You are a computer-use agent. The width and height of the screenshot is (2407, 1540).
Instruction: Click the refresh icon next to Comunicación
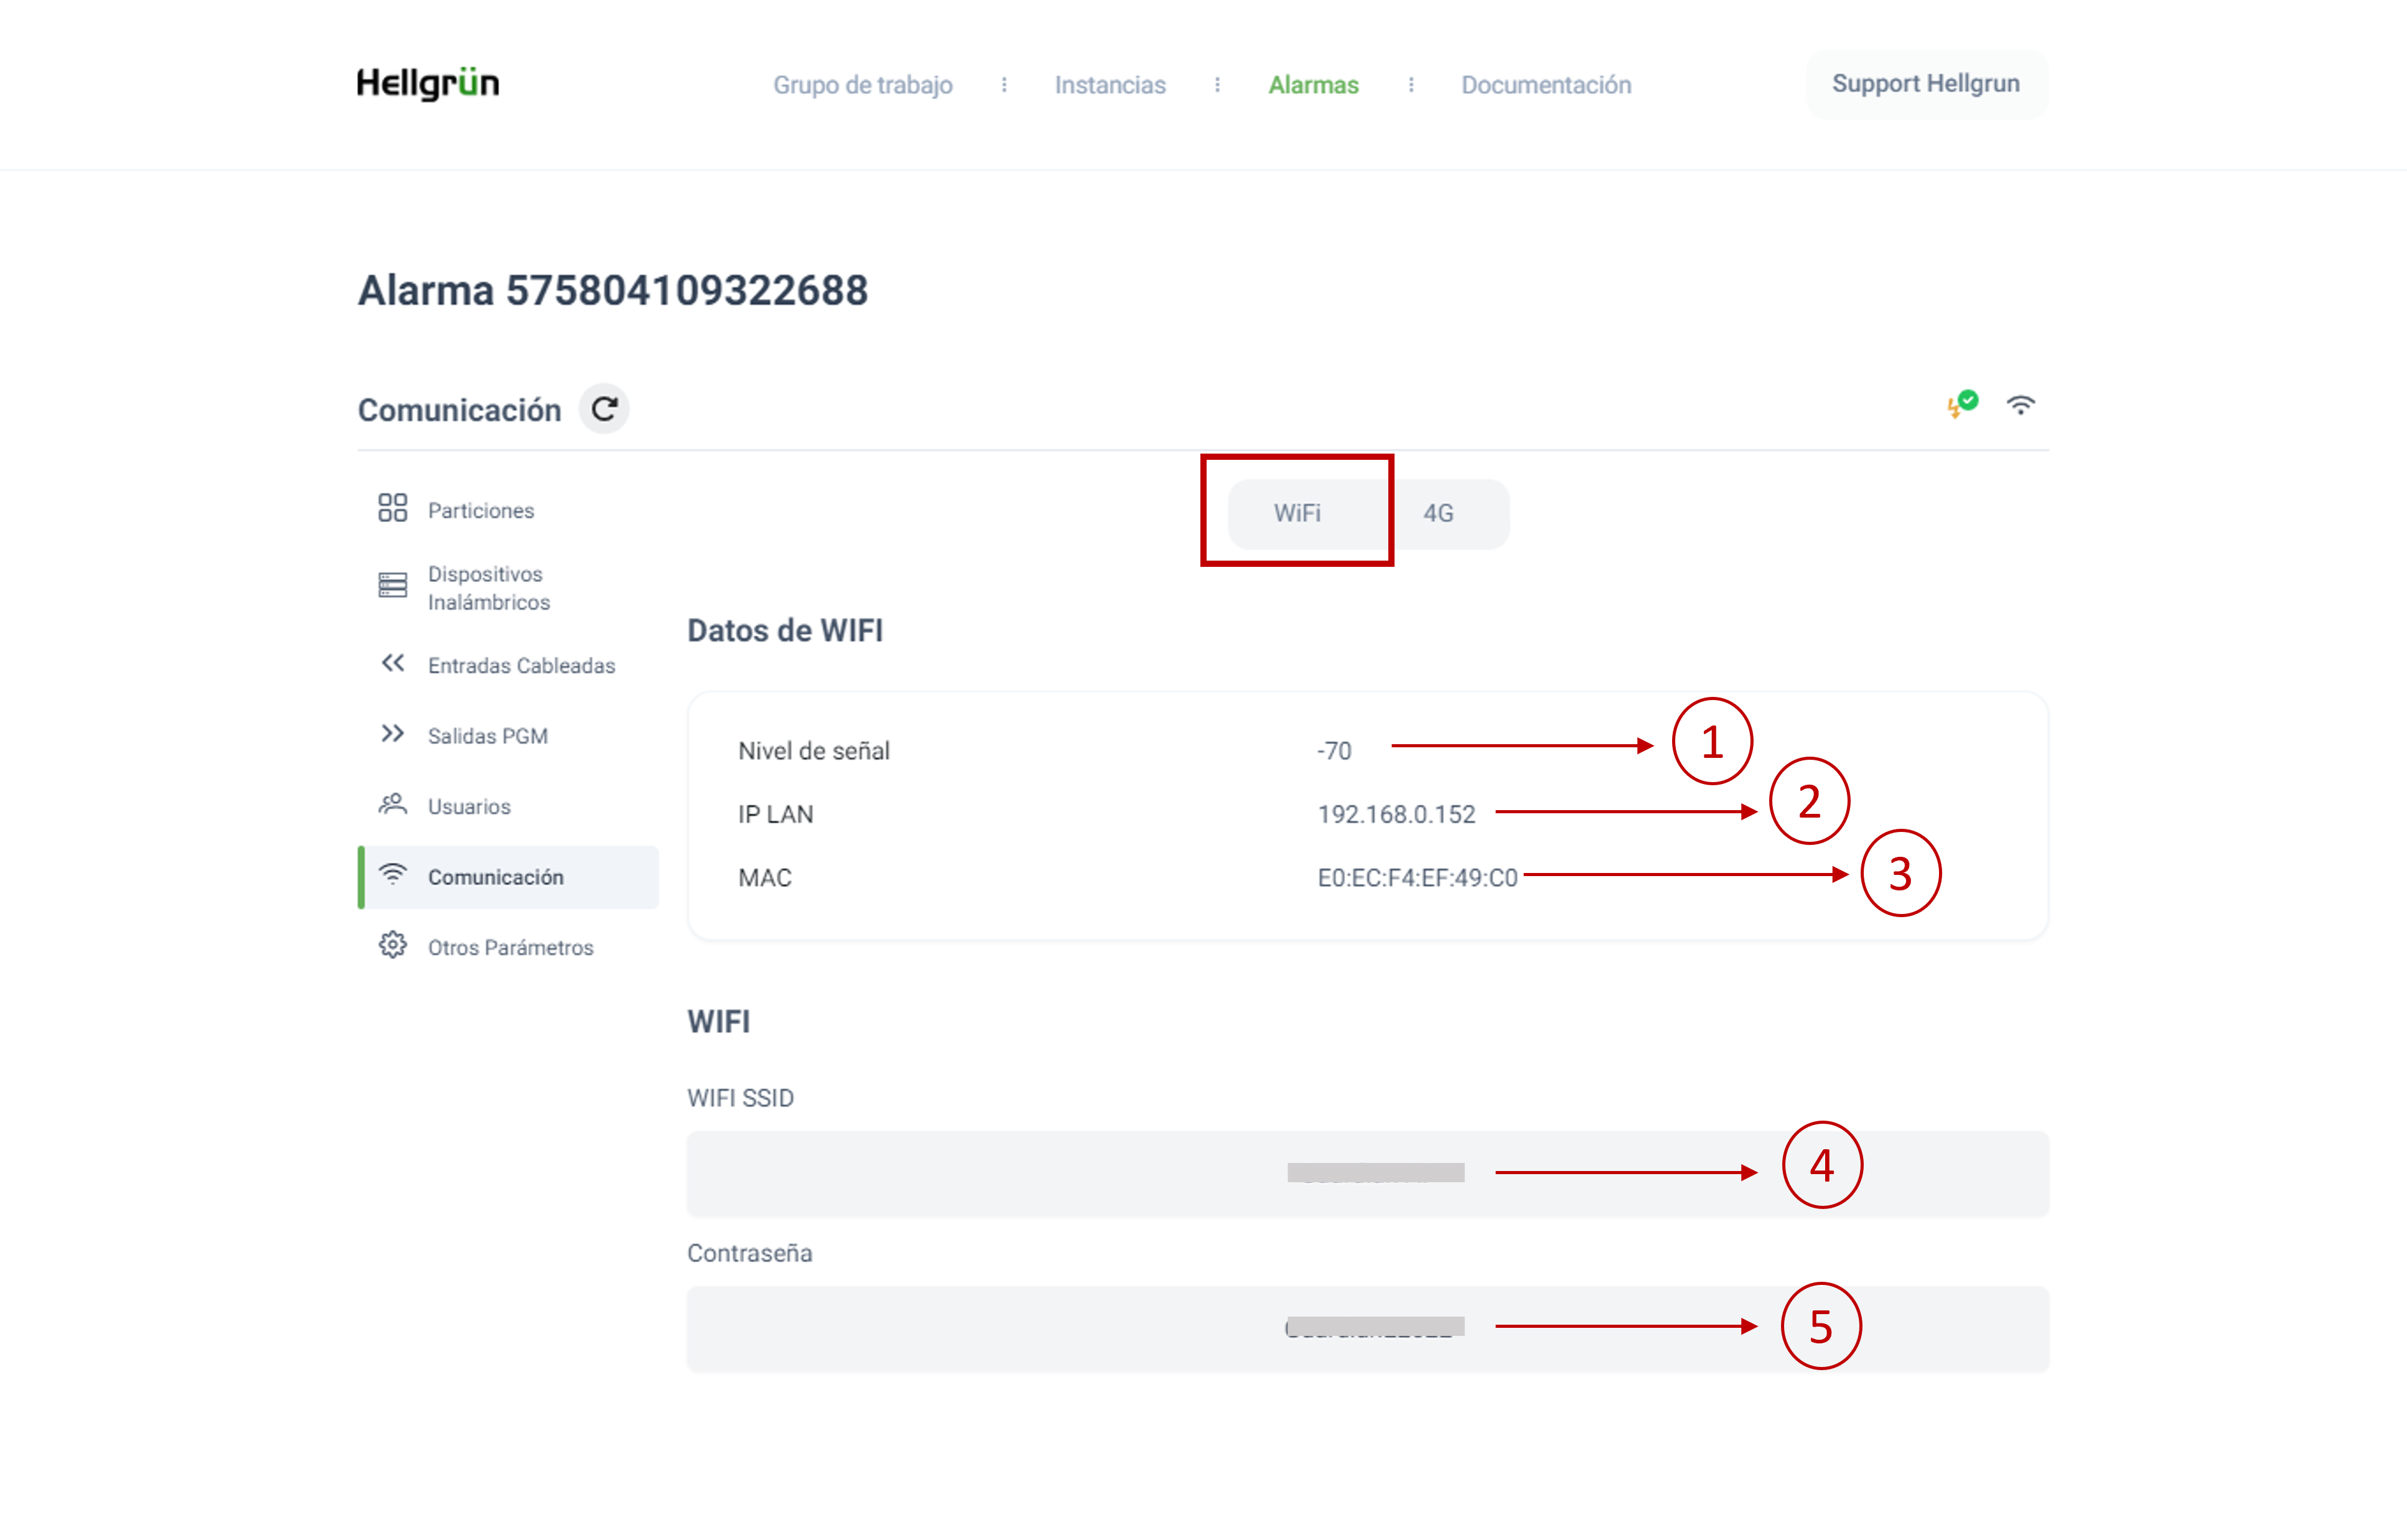[x=604, y=409]
